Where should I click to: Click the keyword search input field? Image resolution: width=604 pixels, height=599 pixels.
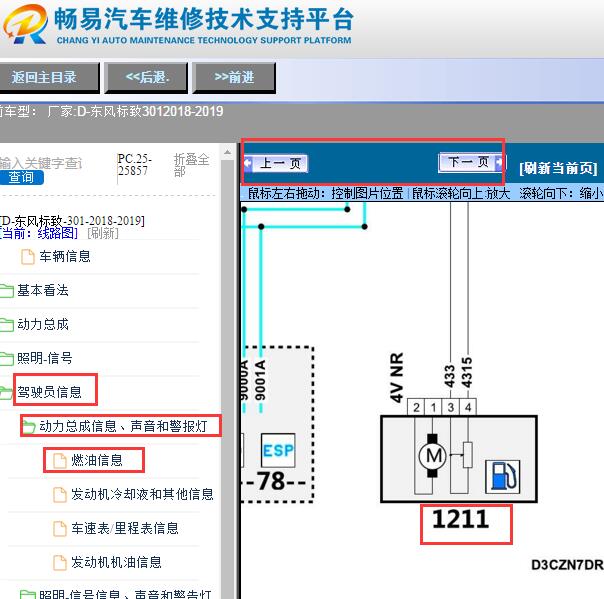pos(41,163)
